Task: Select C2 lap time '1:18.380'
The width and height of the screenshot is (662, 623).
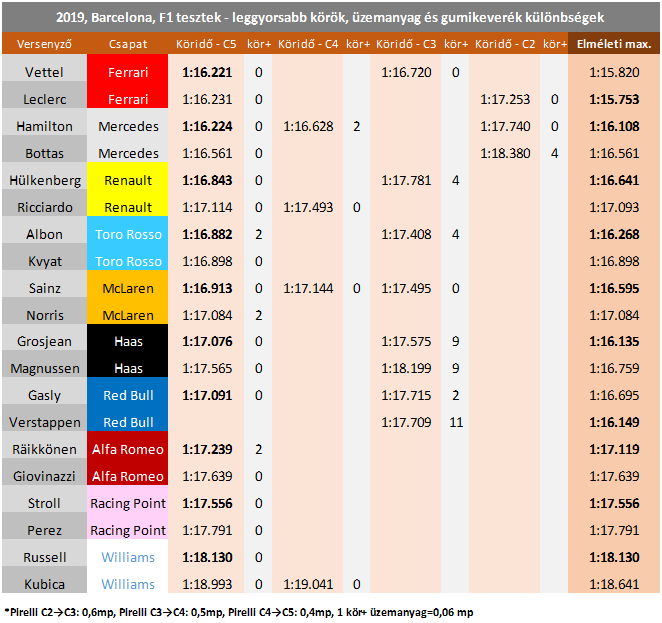Action: tap(505, 153)
